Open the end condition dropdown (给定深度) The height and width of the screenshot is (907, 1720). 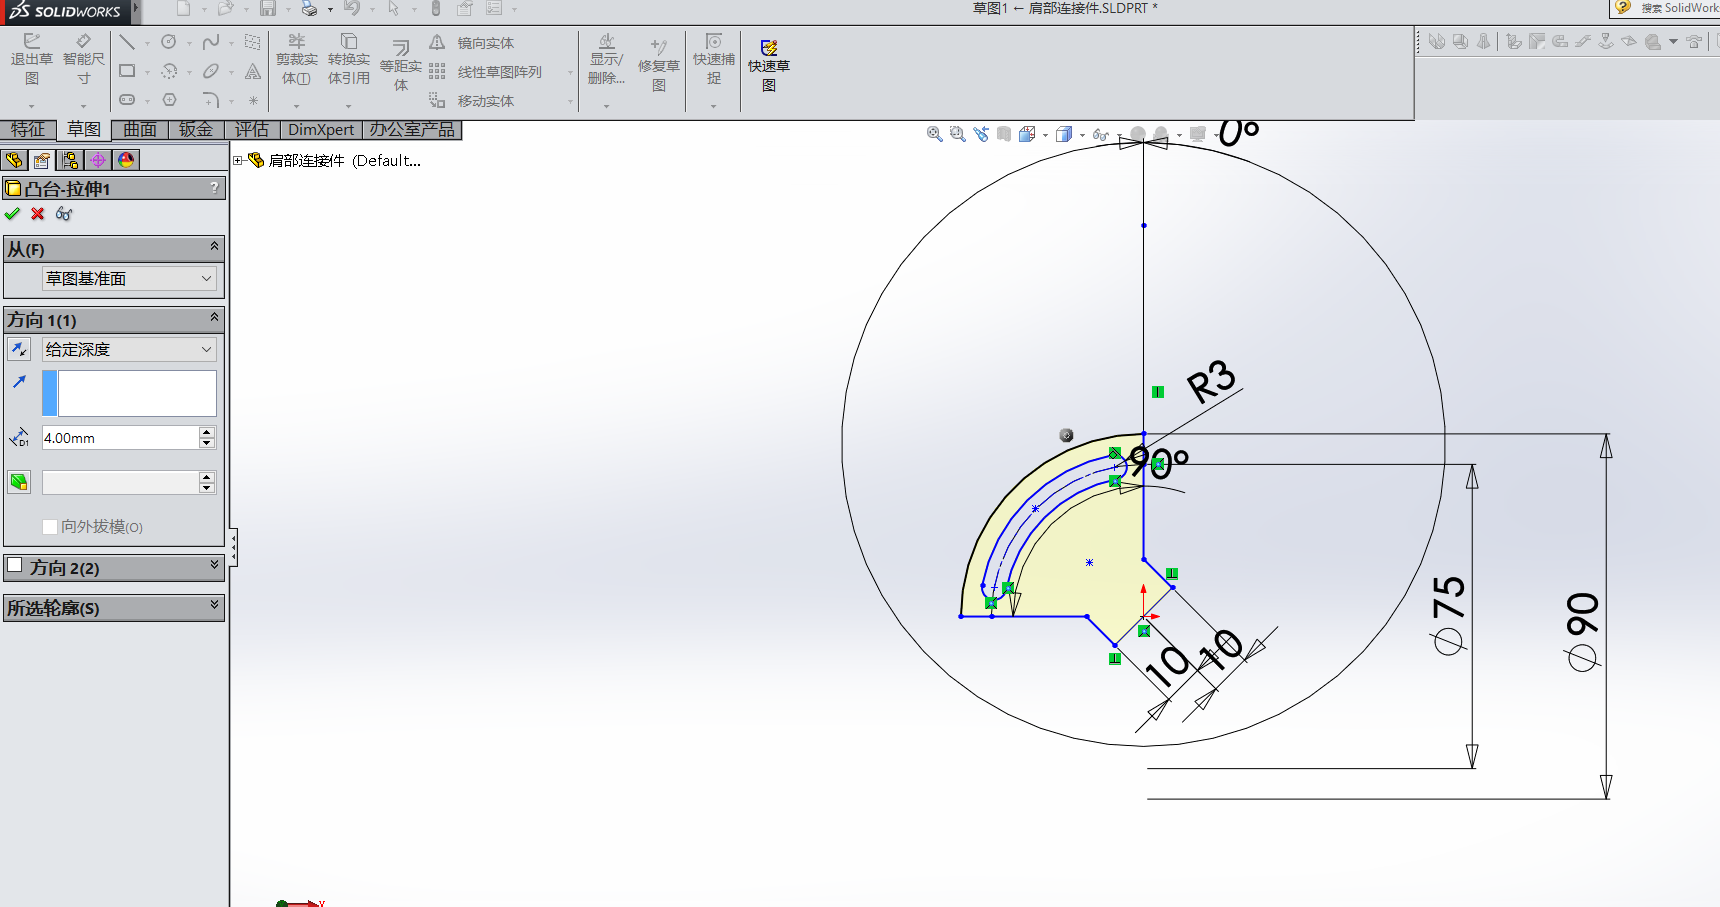click(129, 349)
